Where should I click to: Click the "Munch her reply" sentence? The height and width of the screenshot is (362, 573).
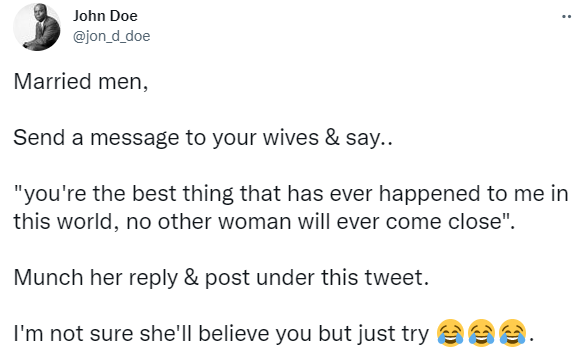tap(221, 278)
